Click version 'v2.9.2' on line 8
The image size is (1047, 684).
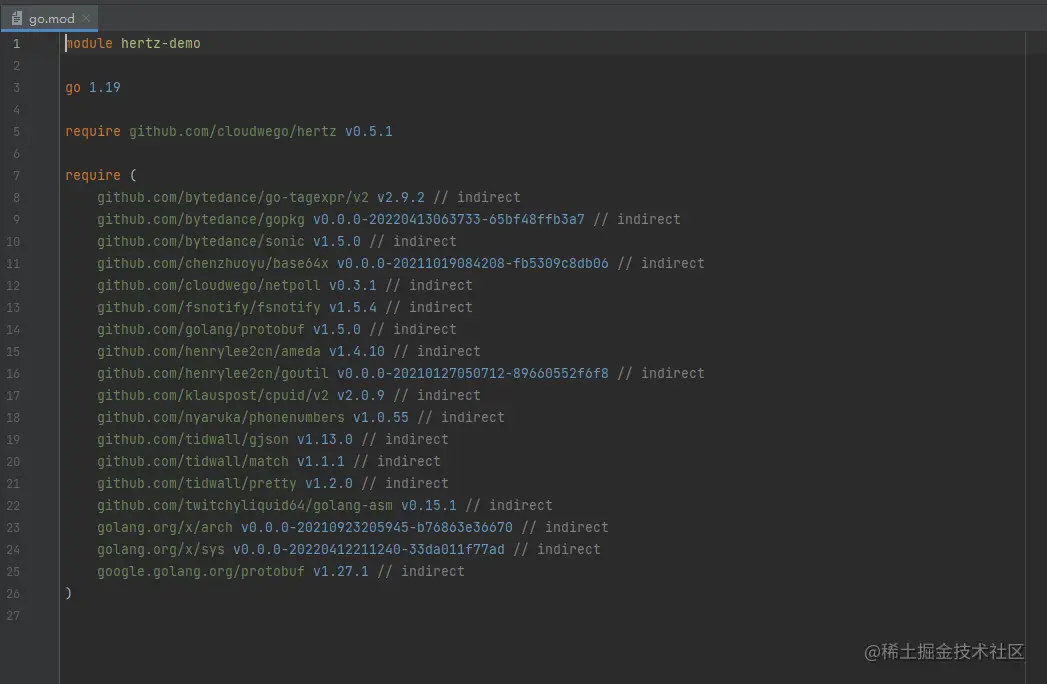coord(401,198)
